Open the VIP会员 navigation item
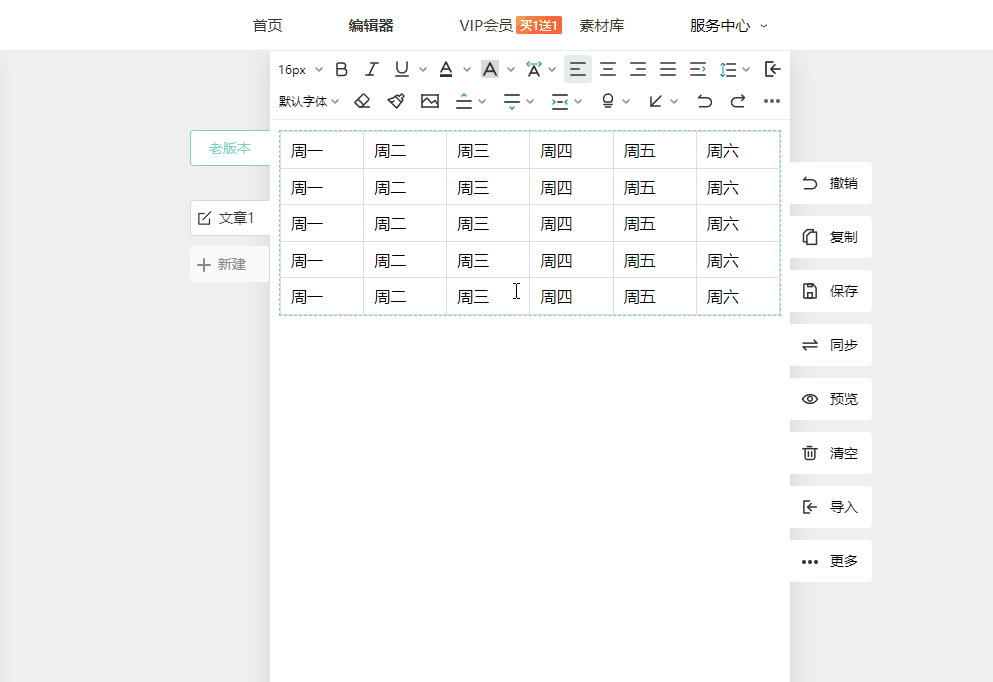This screenshot has height=682, width=993. click(x=486, y=25)
